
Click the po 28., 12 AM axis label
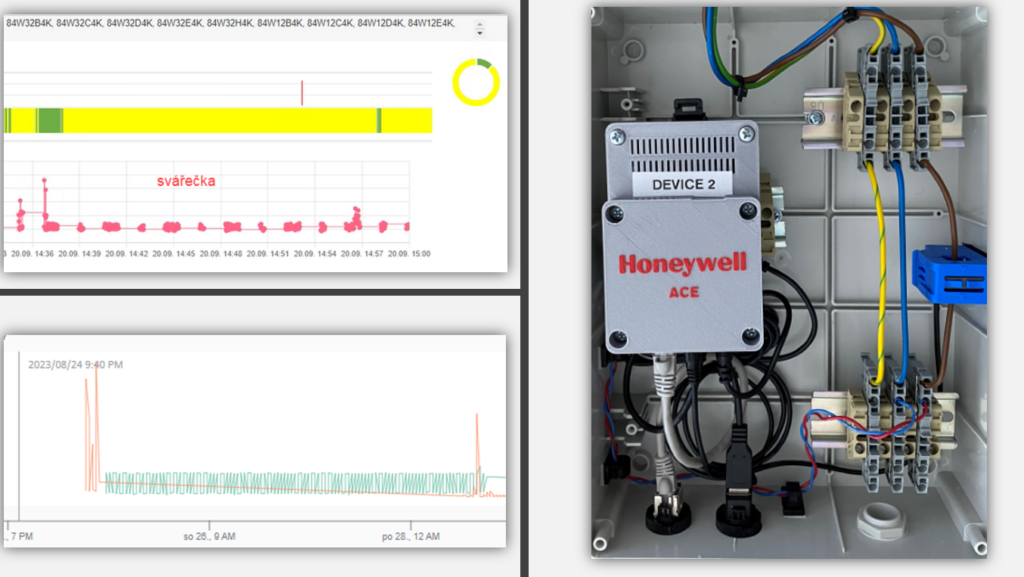click(411, 537)
